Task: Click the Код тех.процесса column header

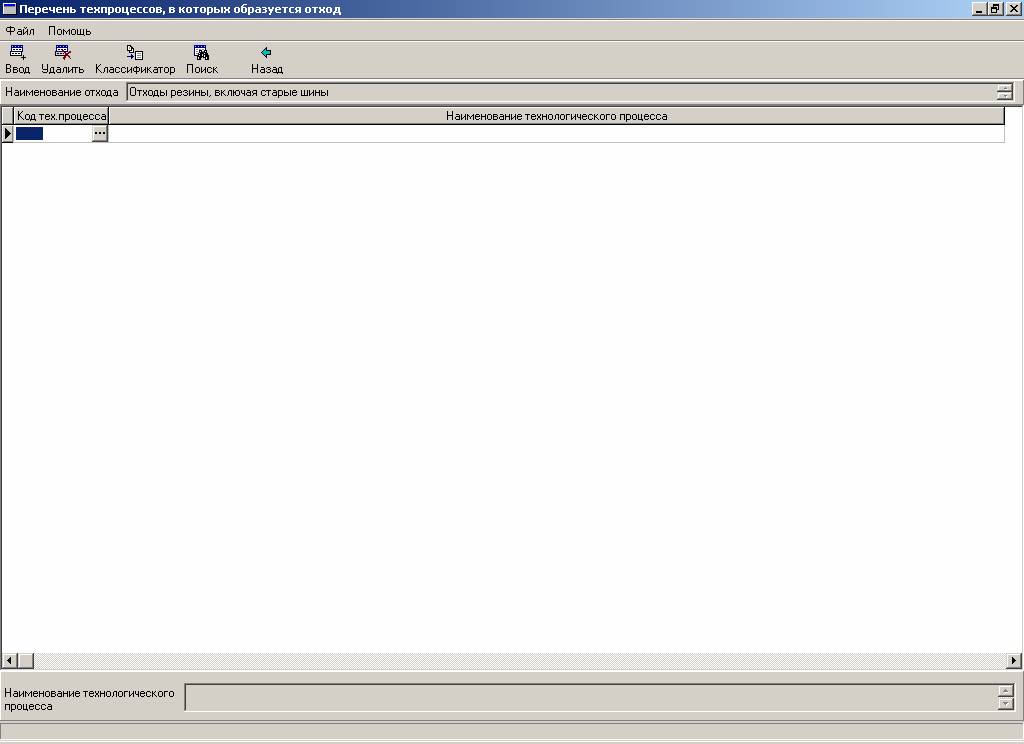Action: coord(61,116)
